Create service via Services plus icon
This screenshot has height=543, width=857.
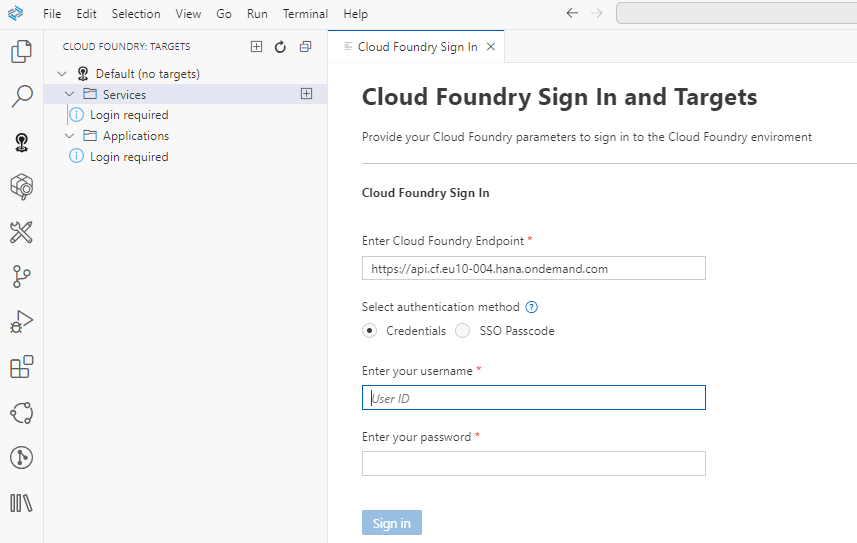[307, 94]
